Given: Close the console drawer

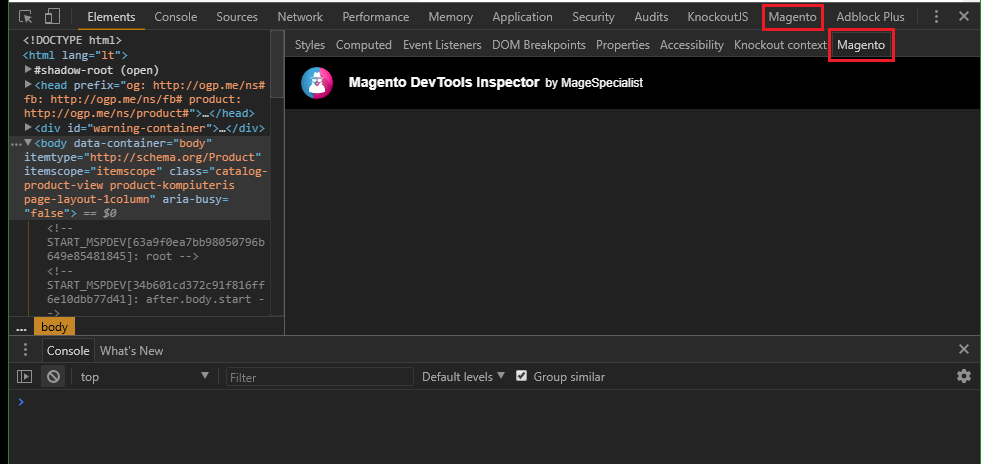Looking at the screenshot, I should point(964,350).
